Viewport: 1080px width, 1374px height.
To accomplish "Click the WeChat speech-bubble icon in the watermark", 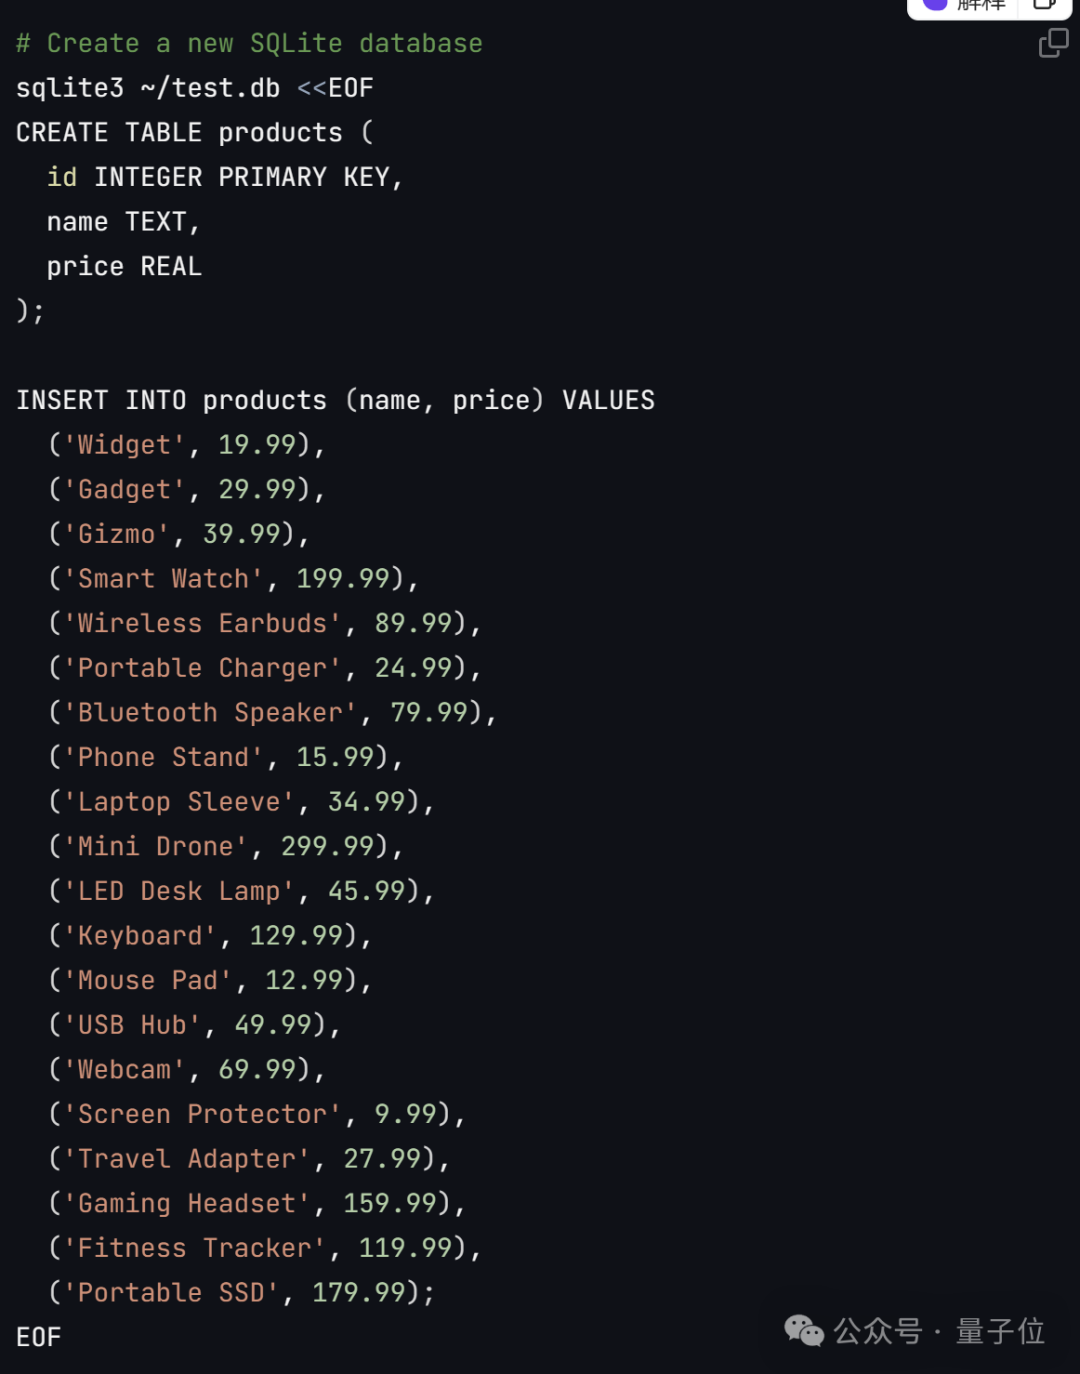I will pyautogui.click(x=802, y=1331).
